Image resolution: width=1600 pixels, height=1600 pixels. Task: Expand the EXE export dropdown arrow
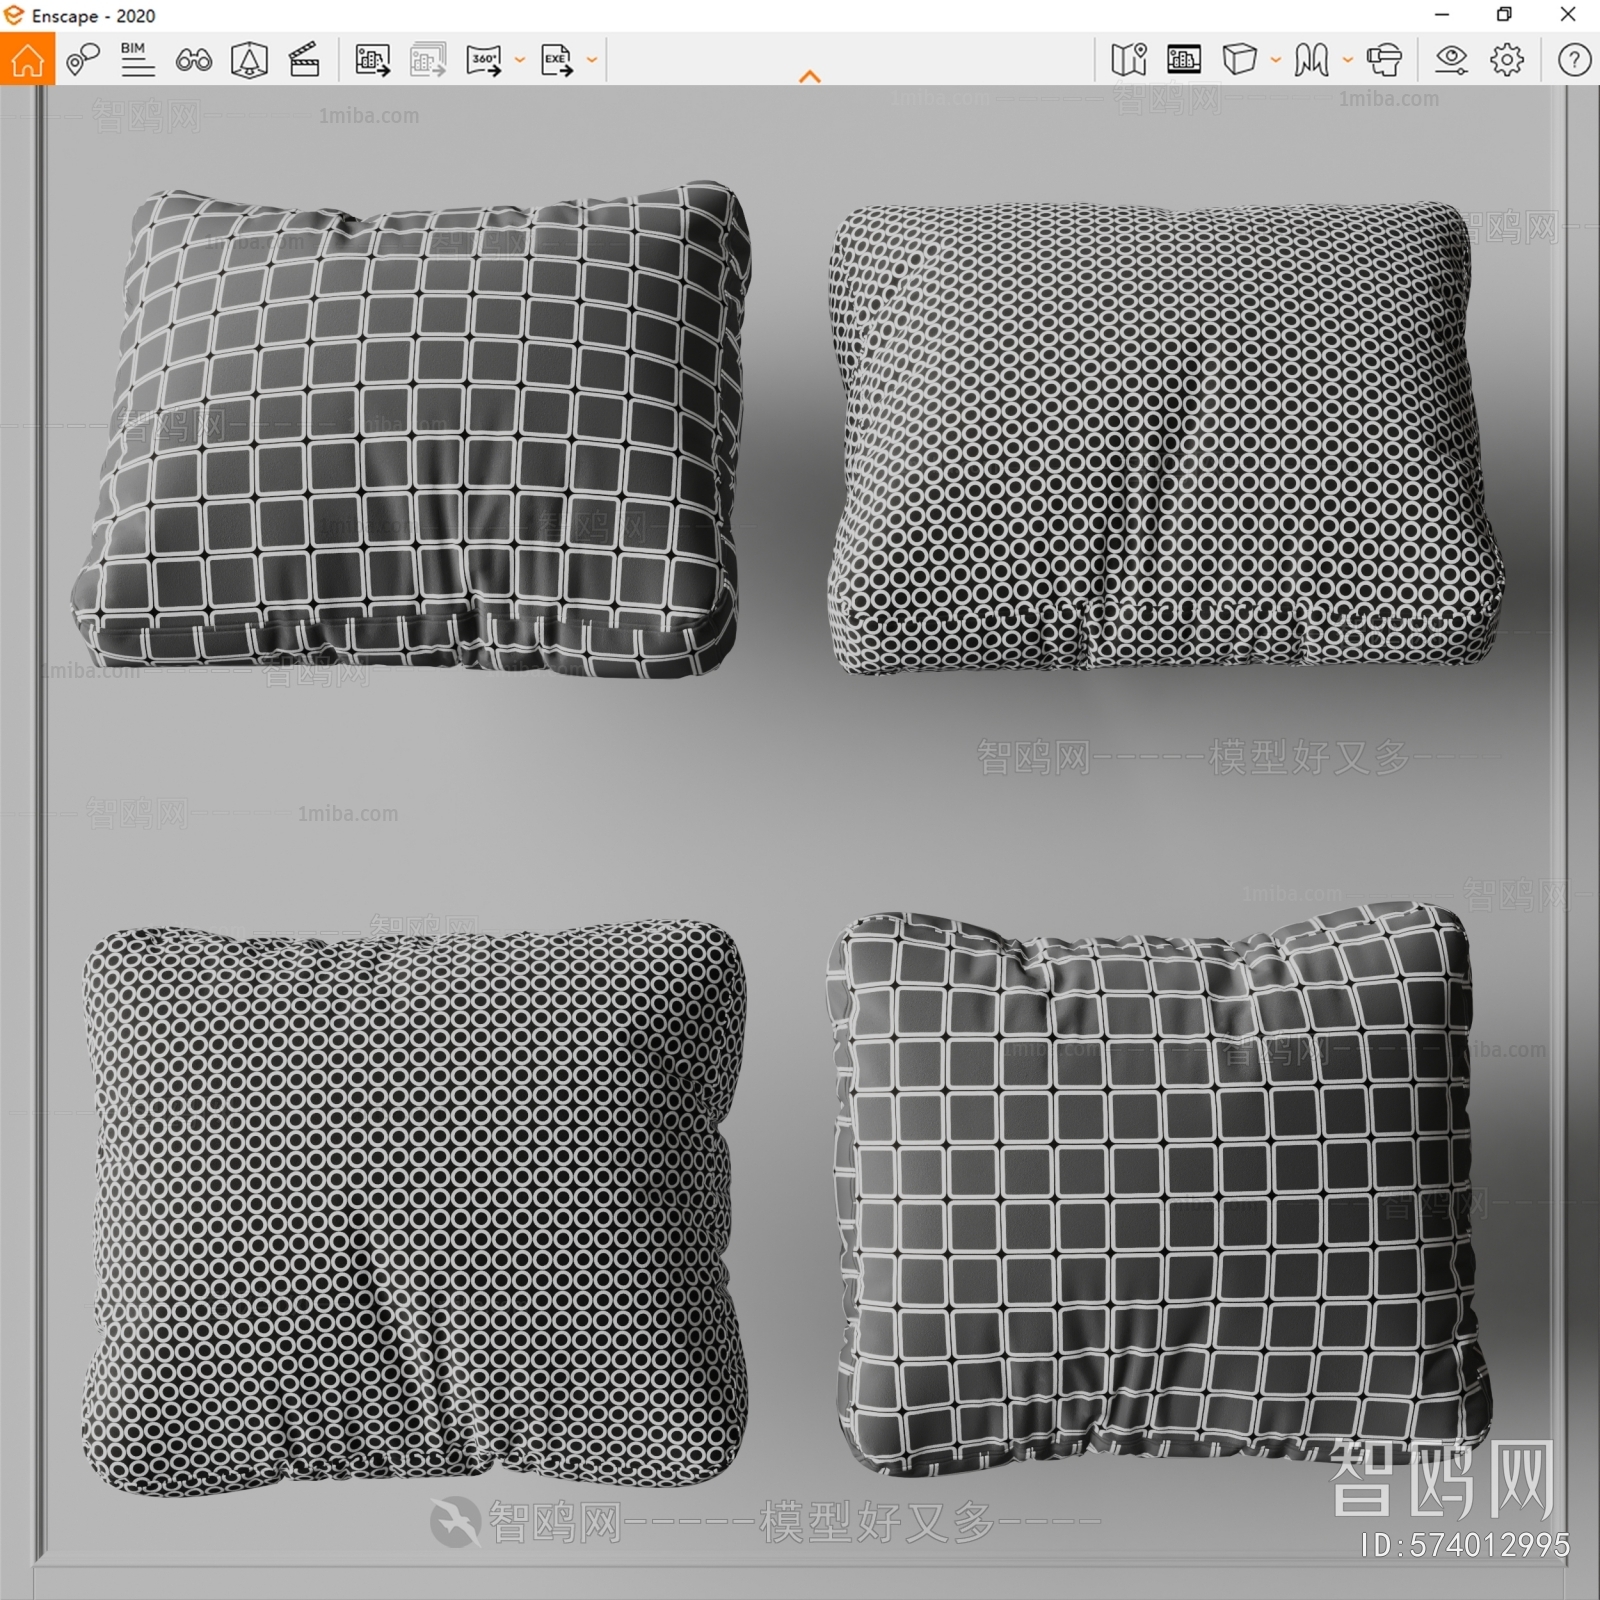592,60
